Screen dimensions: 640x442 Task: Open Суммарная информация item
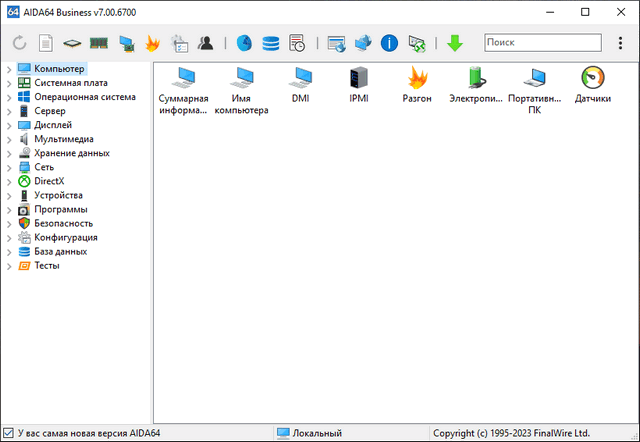[184, 88]
